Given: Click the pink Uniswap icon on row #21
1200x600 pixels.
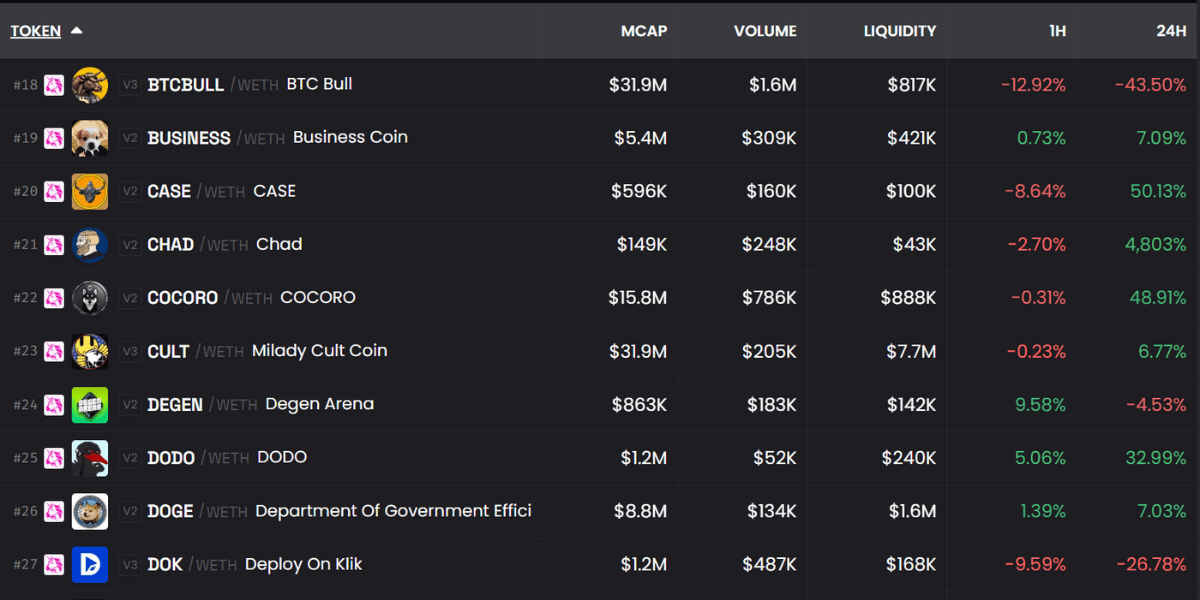Looking at the screenshot, I should click(x=54, y=245).
